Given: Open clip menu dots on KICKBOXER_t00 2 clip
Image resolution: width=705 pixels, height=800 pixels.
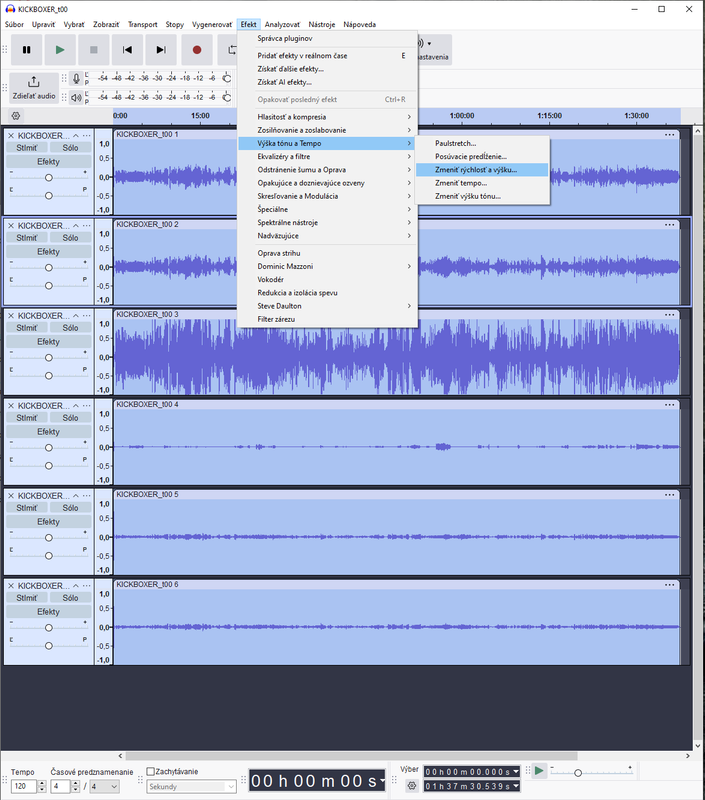Looking at the screenshot, I should (x=669, y=225).
